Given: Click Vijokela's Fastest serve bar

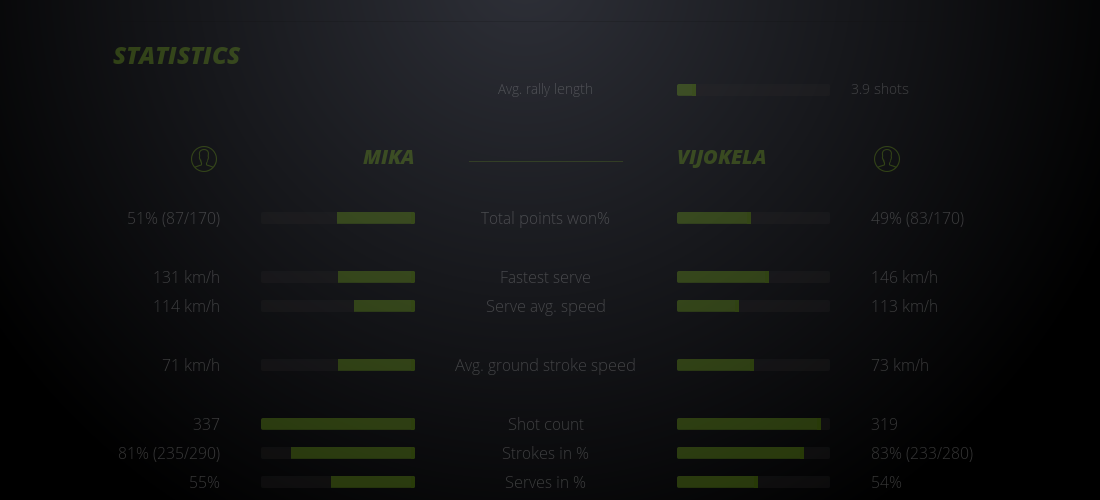Looking at the screenshot, I should 753,277.
